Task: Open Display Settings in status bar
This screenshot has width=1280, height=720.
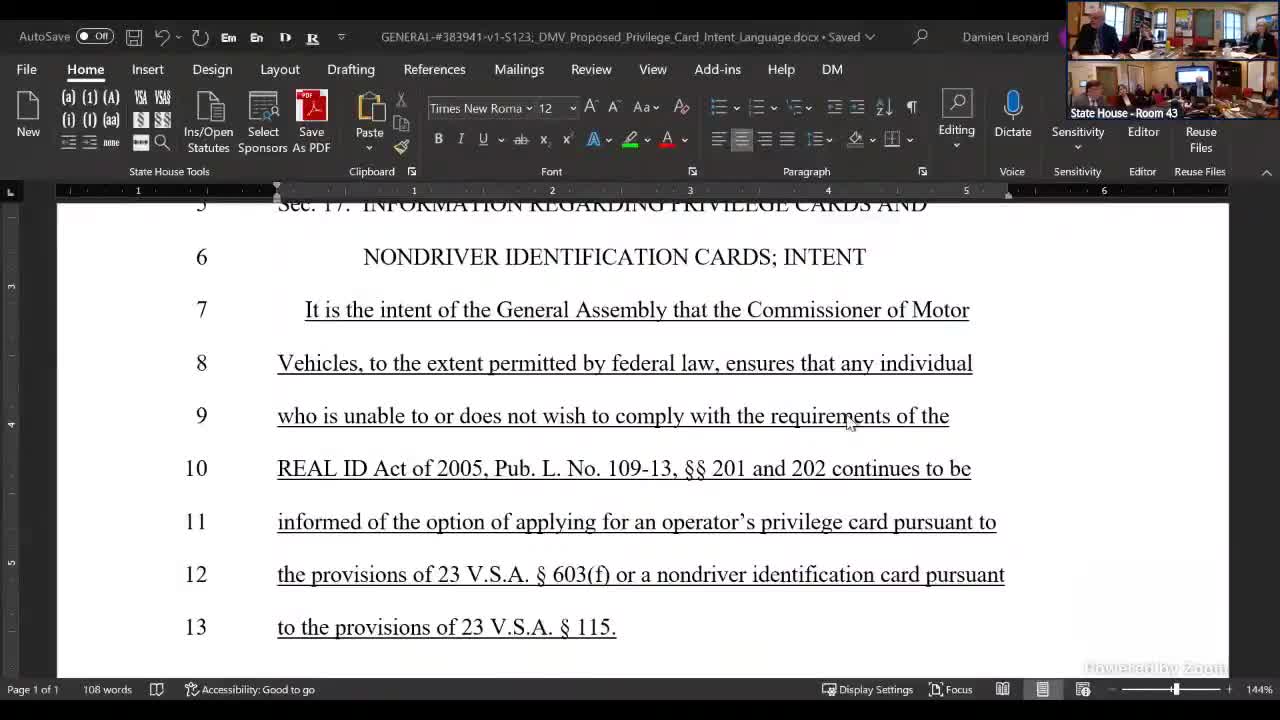Action: (x=867, y=689)
